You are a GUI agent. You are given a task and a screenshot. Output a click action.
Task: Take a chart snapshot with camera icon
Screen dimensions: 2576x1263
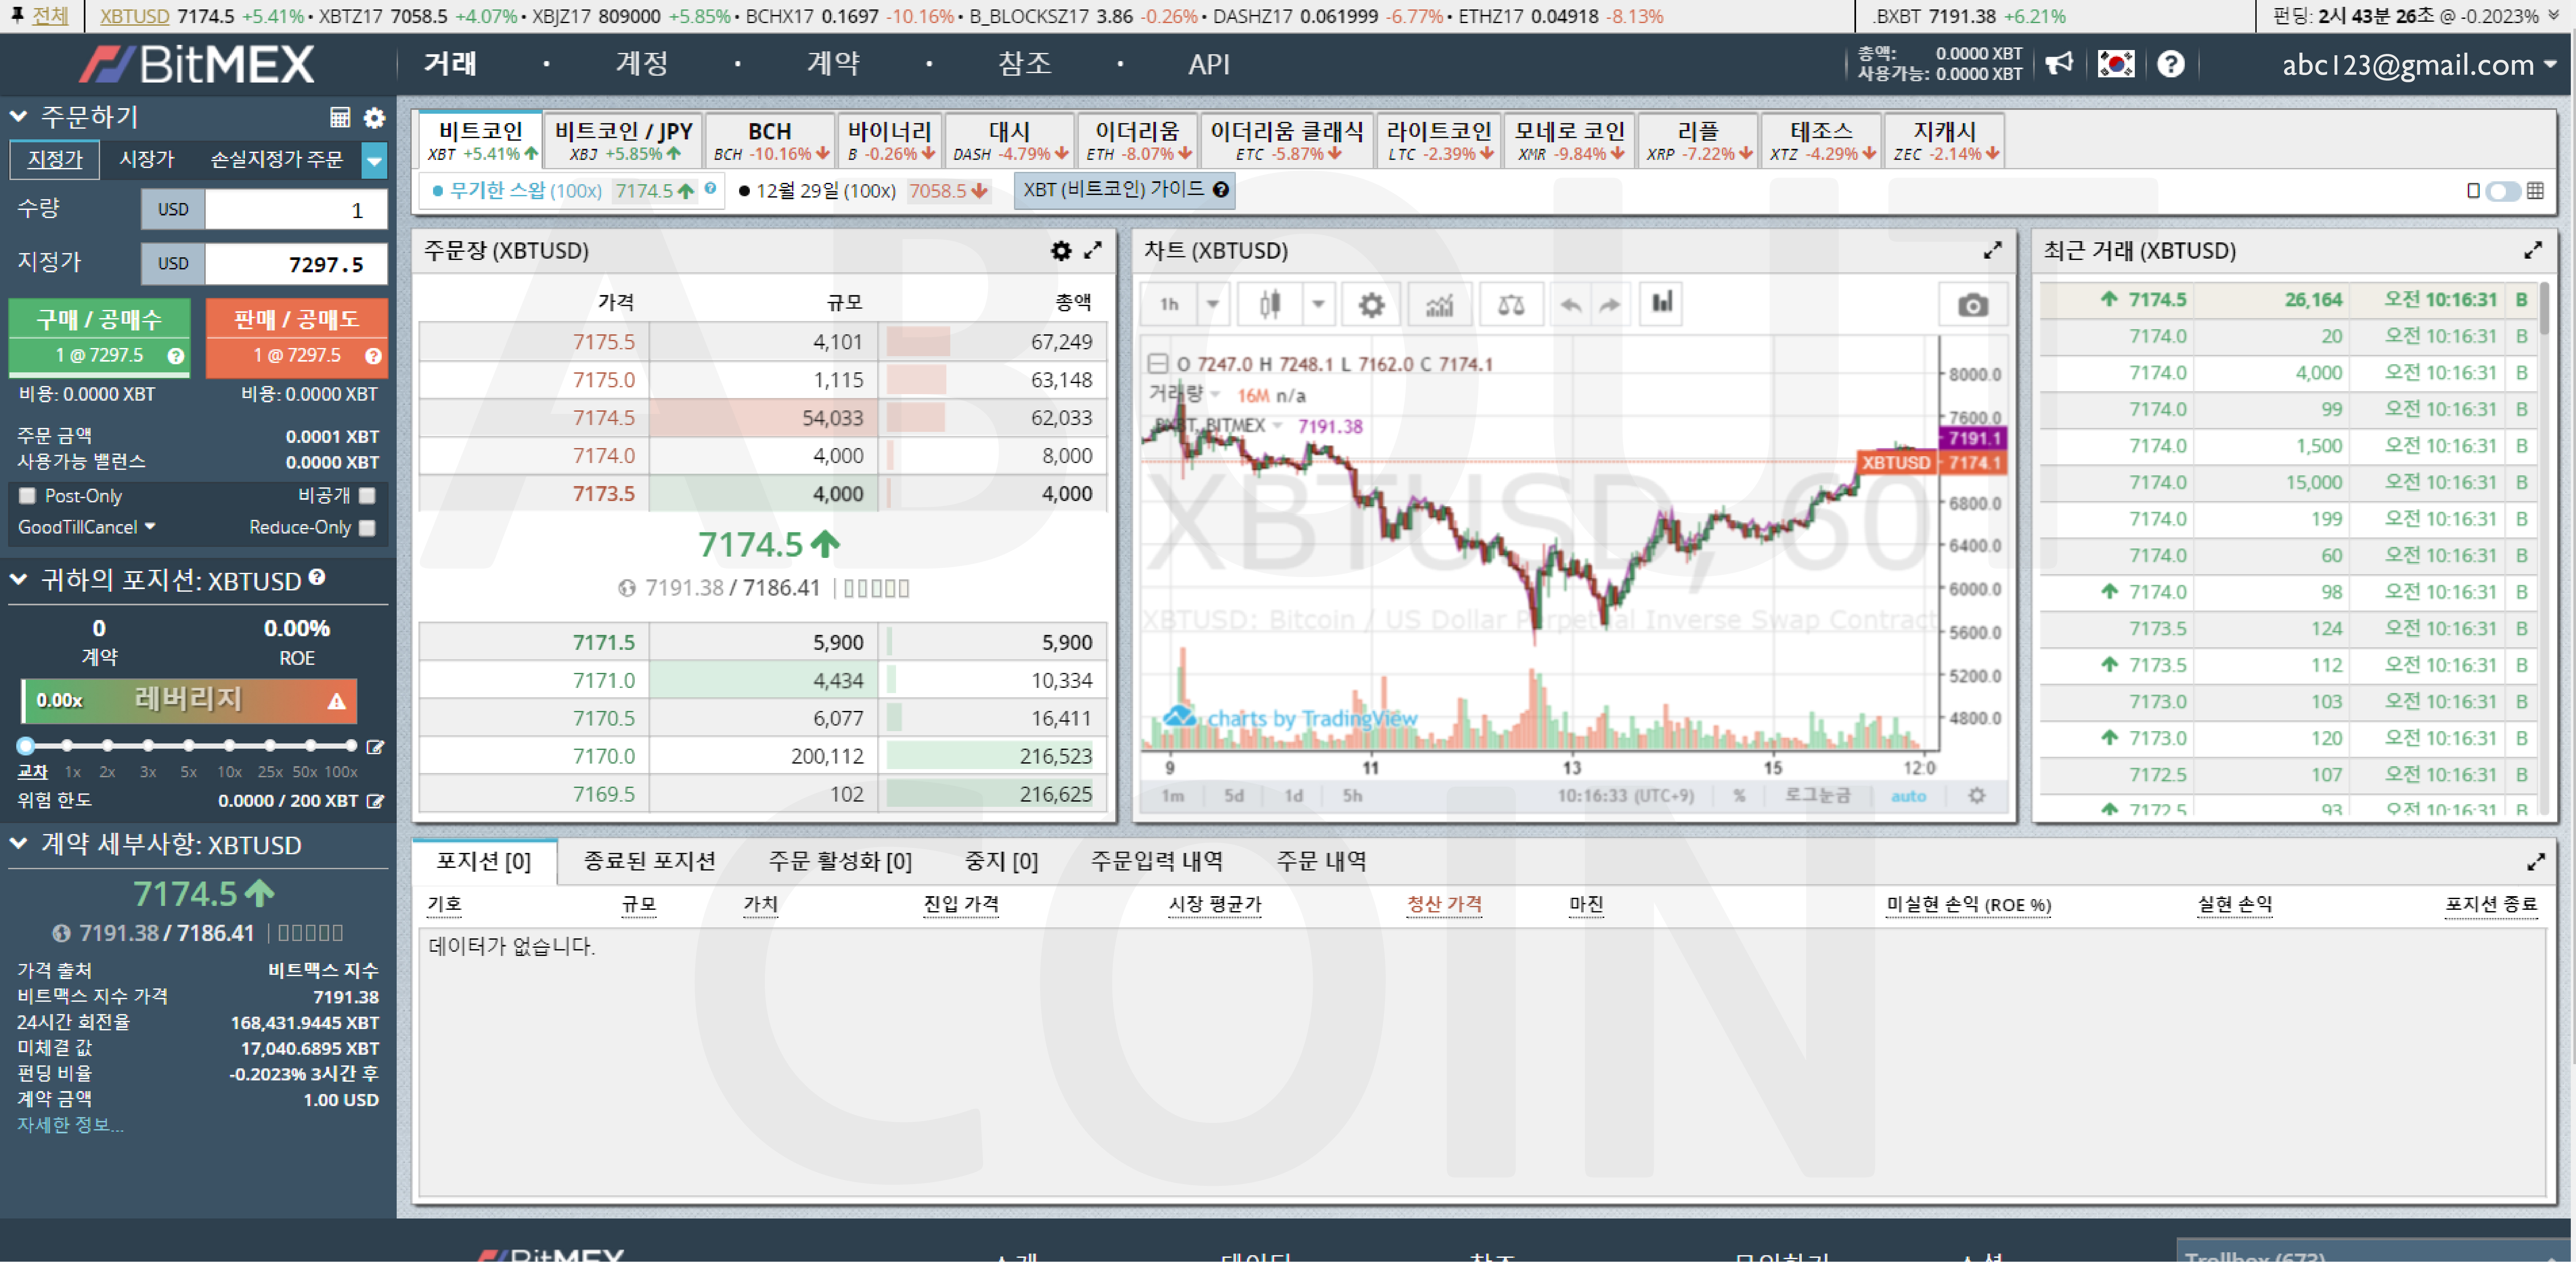click(x=1973, y=305)
